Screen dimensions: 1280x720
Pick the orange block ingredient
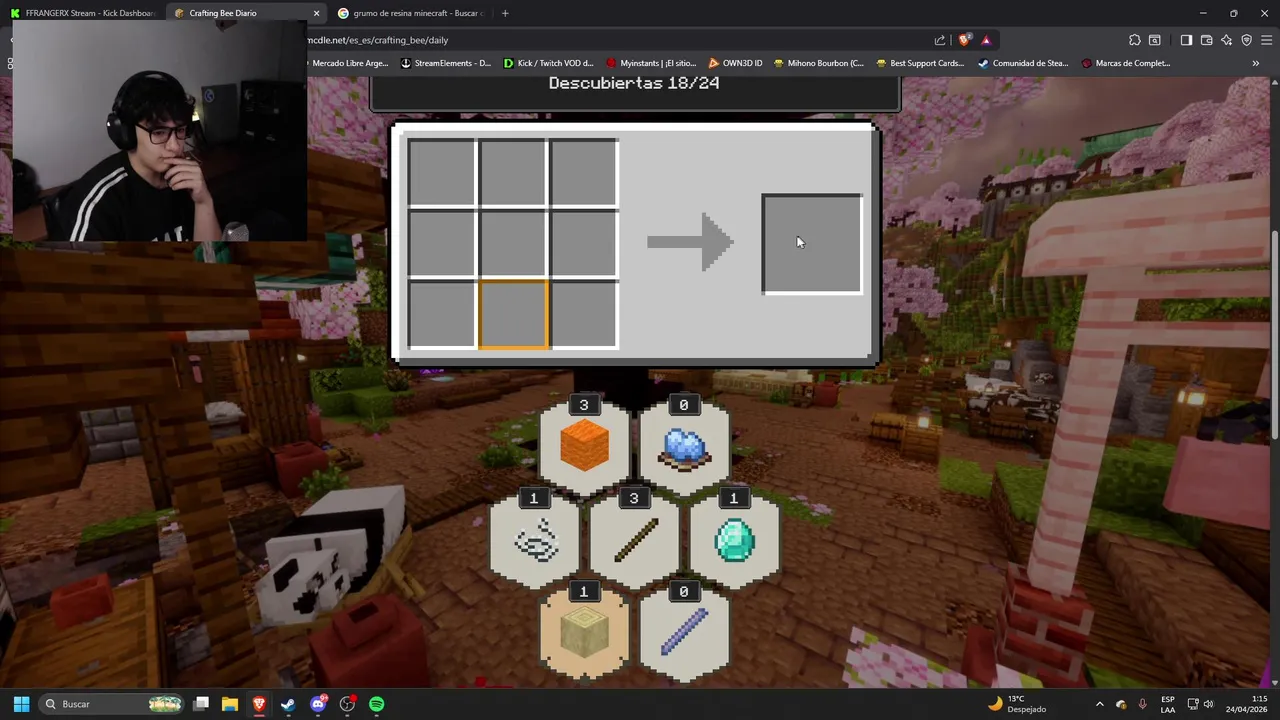pyautogui.click(x=584, y=446)
